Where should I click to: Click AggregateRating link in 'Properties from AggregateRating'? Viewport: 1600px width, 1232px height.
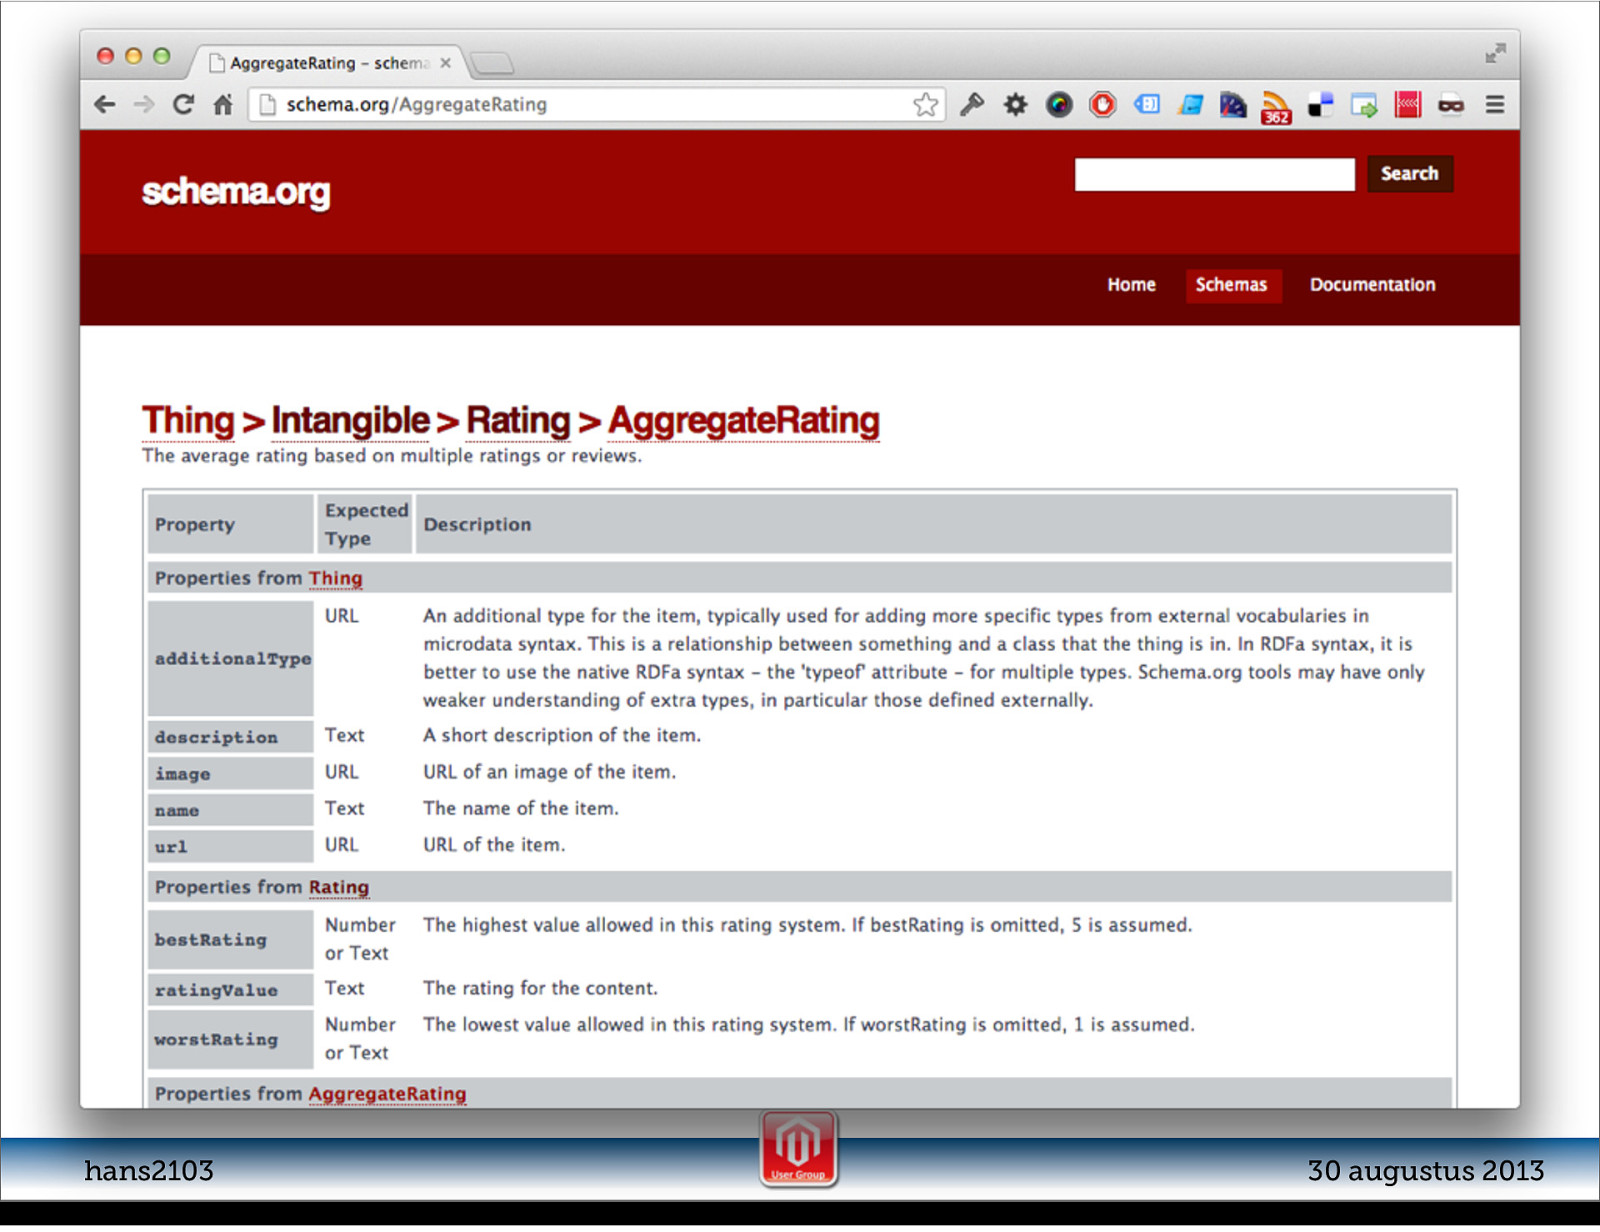coord(387,1094)
